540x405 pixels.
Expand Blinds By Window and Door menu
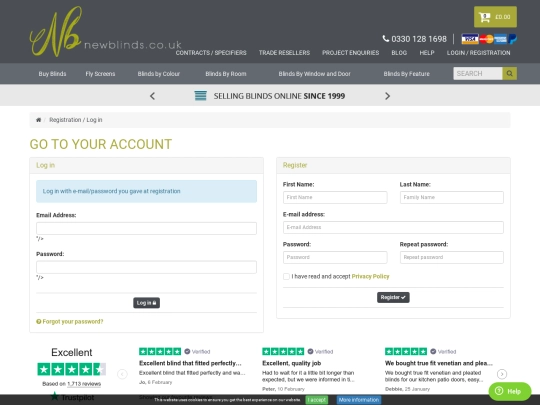point(314,74)
